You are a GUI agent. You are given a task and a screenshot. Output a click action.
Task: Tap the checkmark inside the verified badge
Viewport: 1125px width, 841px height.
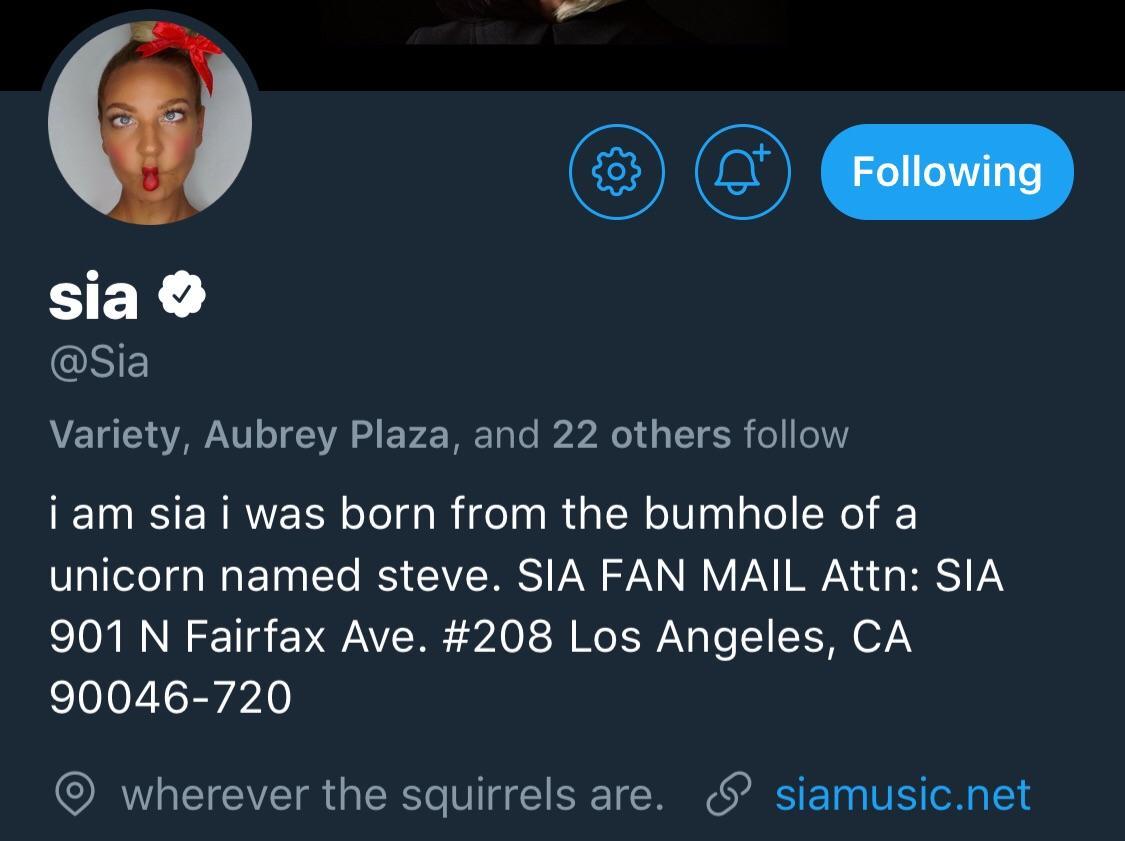click(183, 292)
